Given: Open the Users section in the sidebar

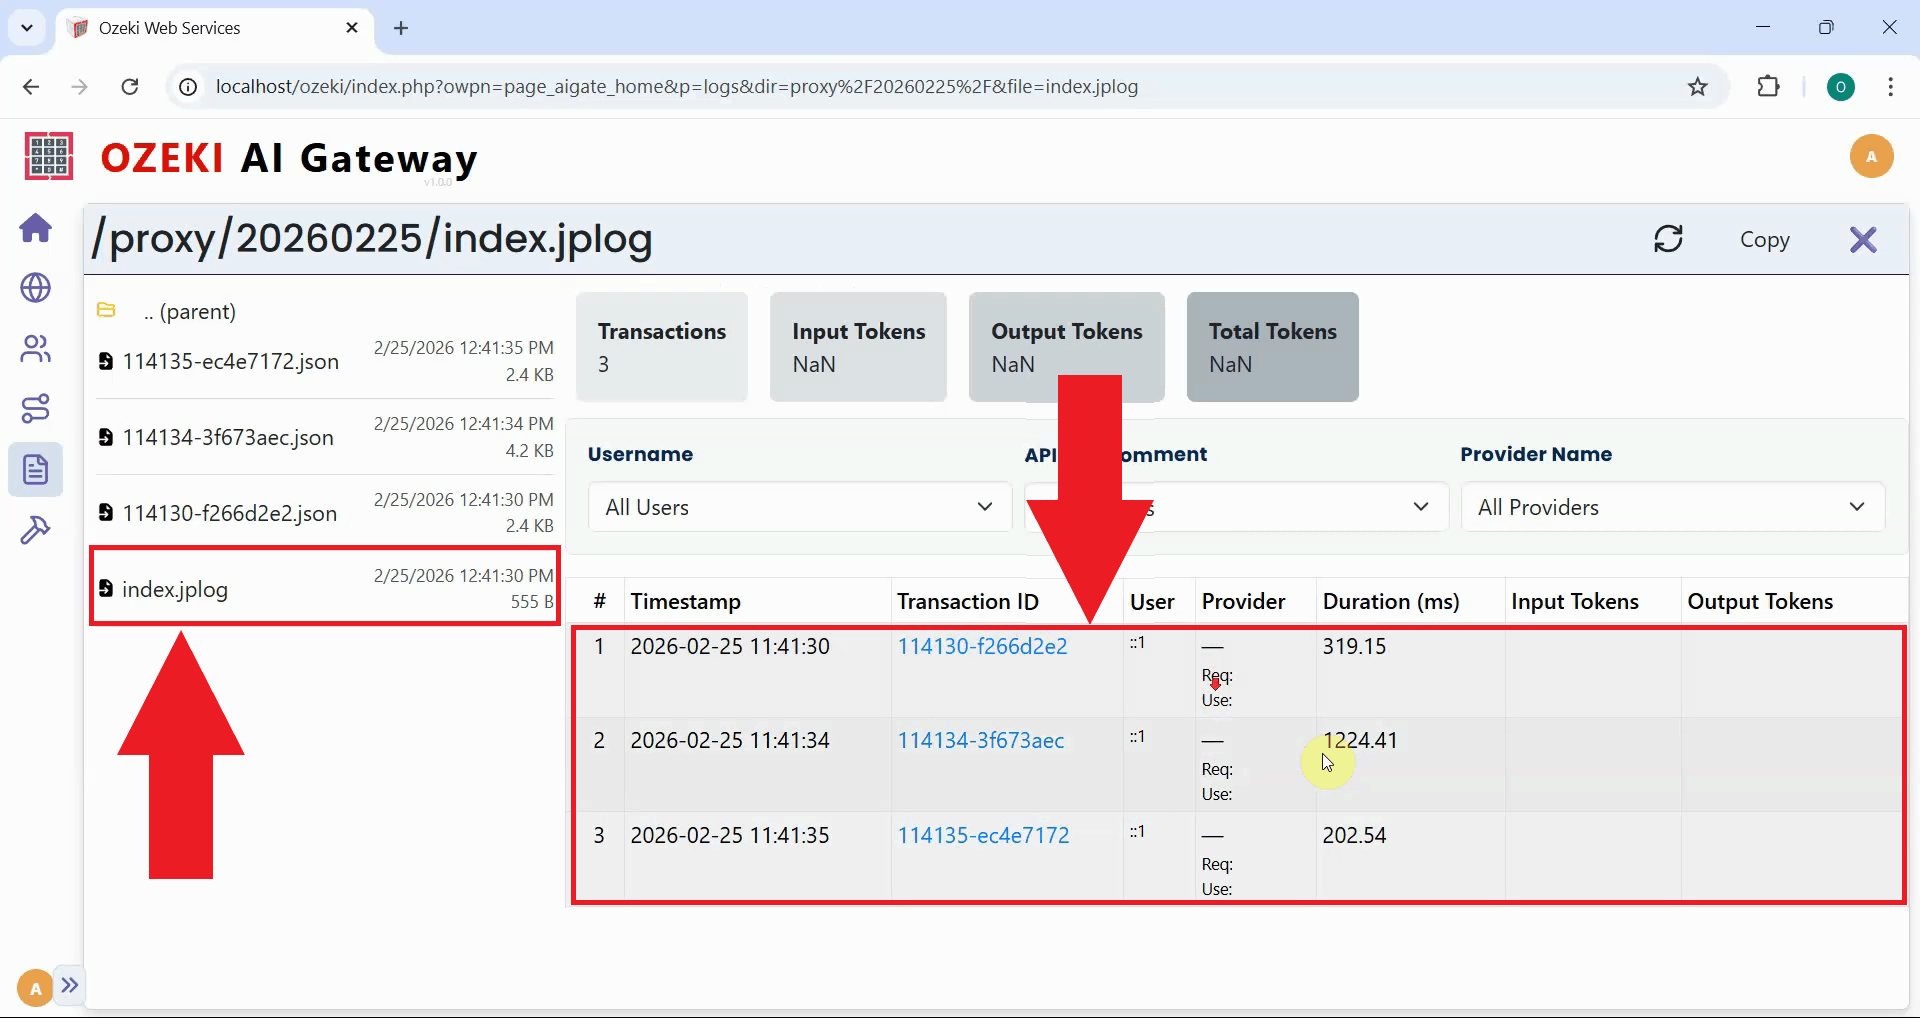Looking at the screenshot, I should click(35, 349).
